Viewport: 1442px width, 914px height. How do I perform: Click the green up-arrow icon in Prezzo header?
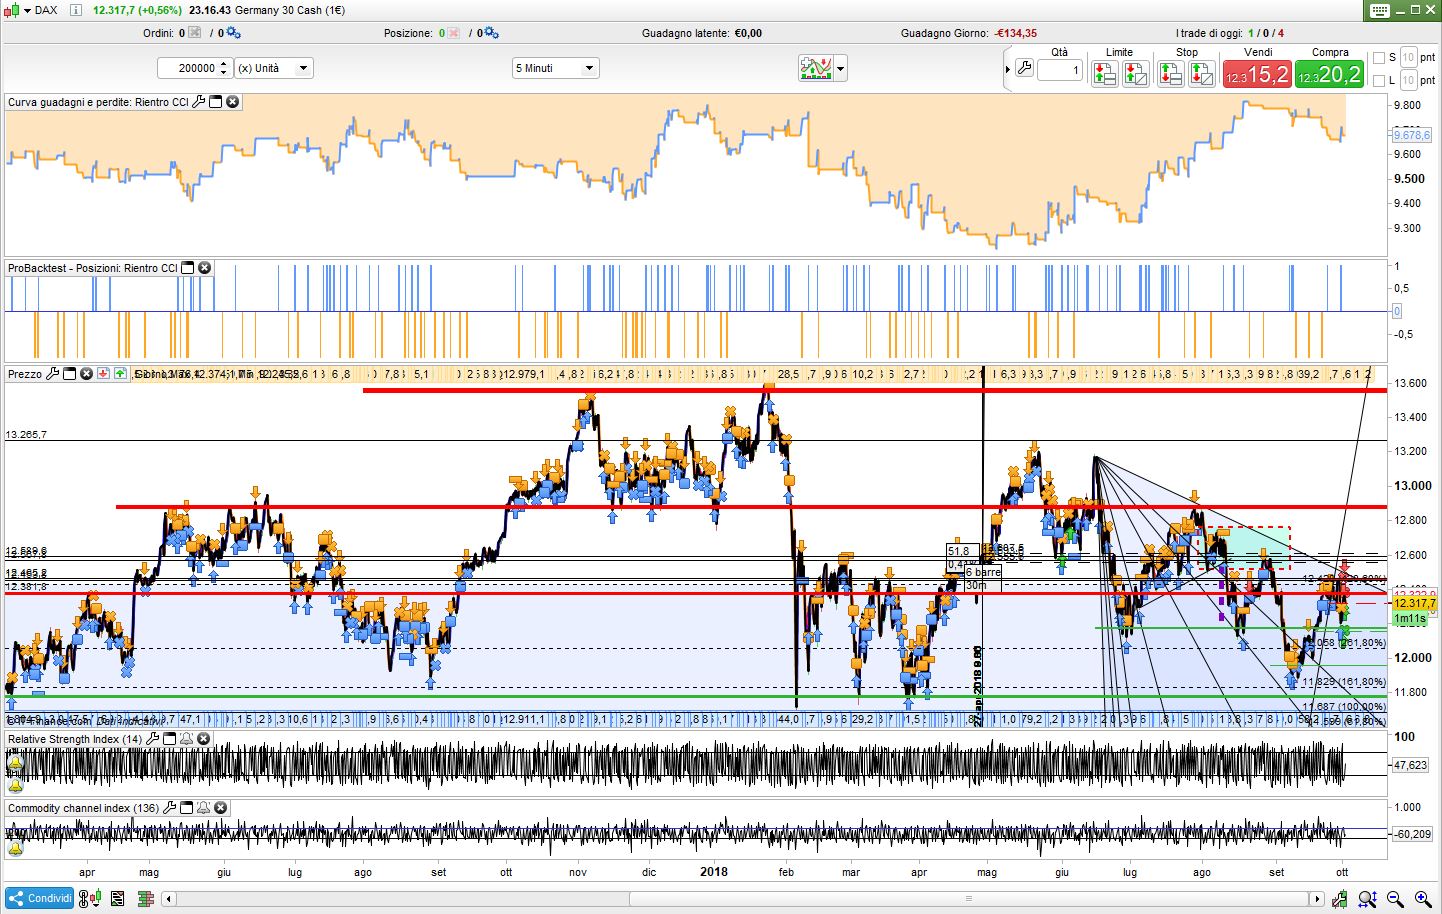[x=120, y=374]
